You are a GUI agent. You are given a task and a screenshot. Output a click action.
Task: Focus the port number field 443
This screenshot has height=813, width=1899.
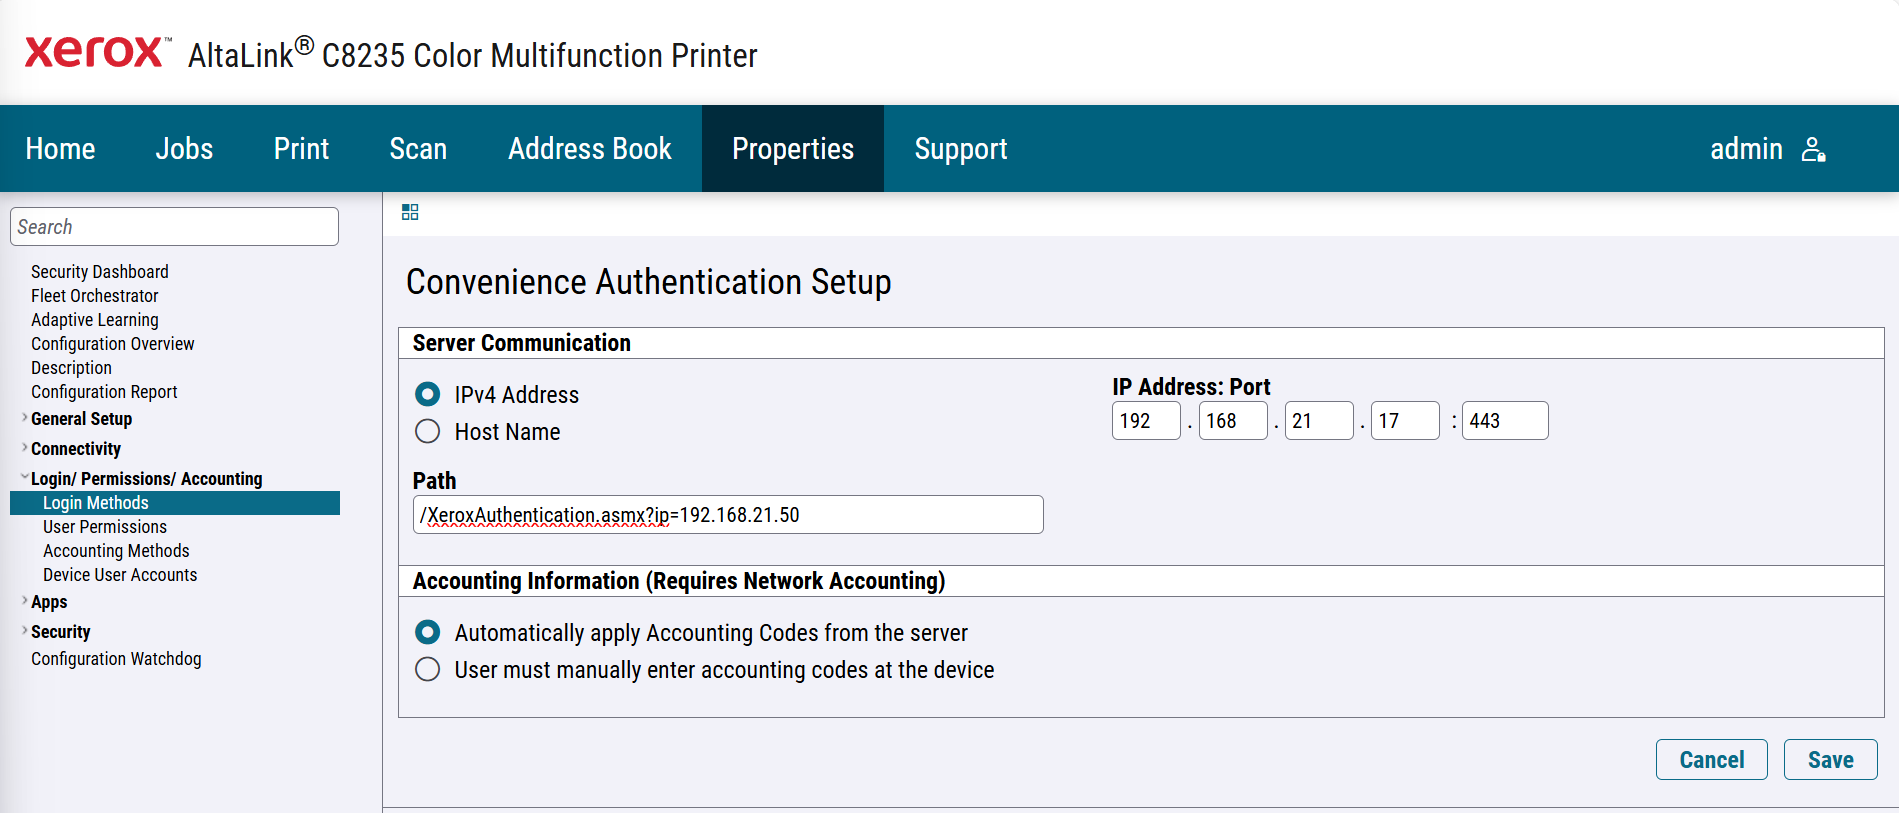coord(1504,421)
